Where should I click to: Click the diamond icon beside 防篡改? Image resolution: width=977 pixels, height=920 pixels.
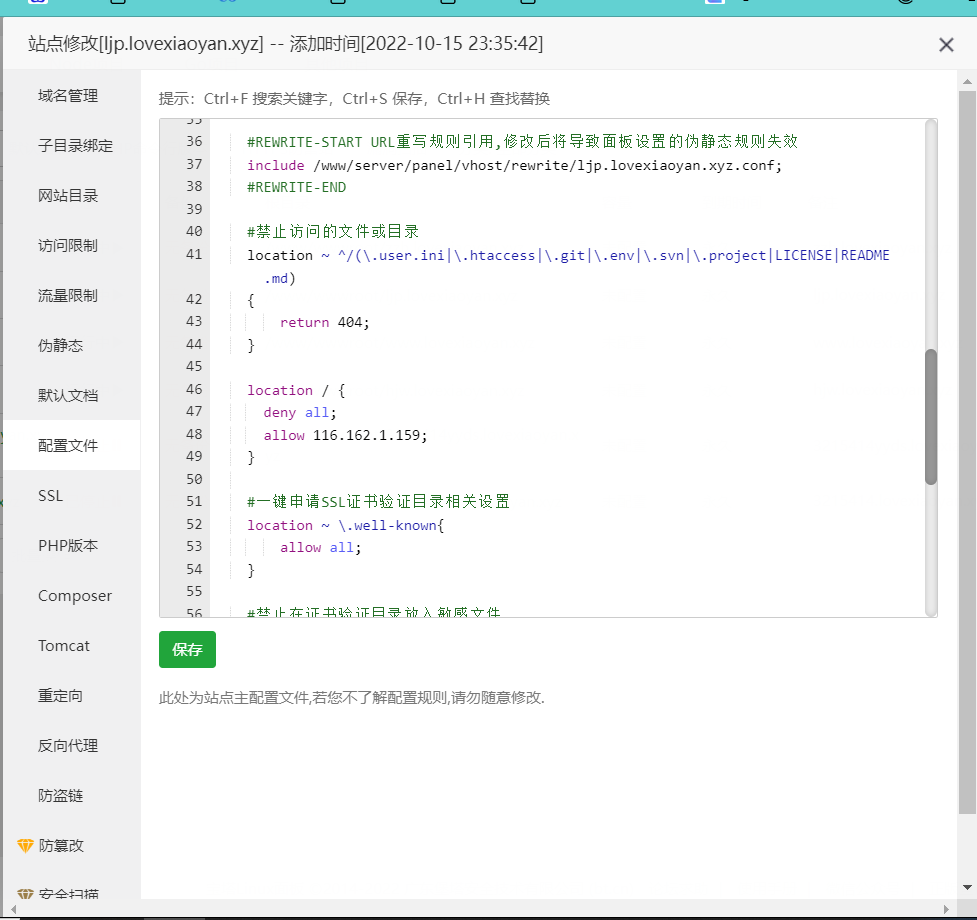26,846
